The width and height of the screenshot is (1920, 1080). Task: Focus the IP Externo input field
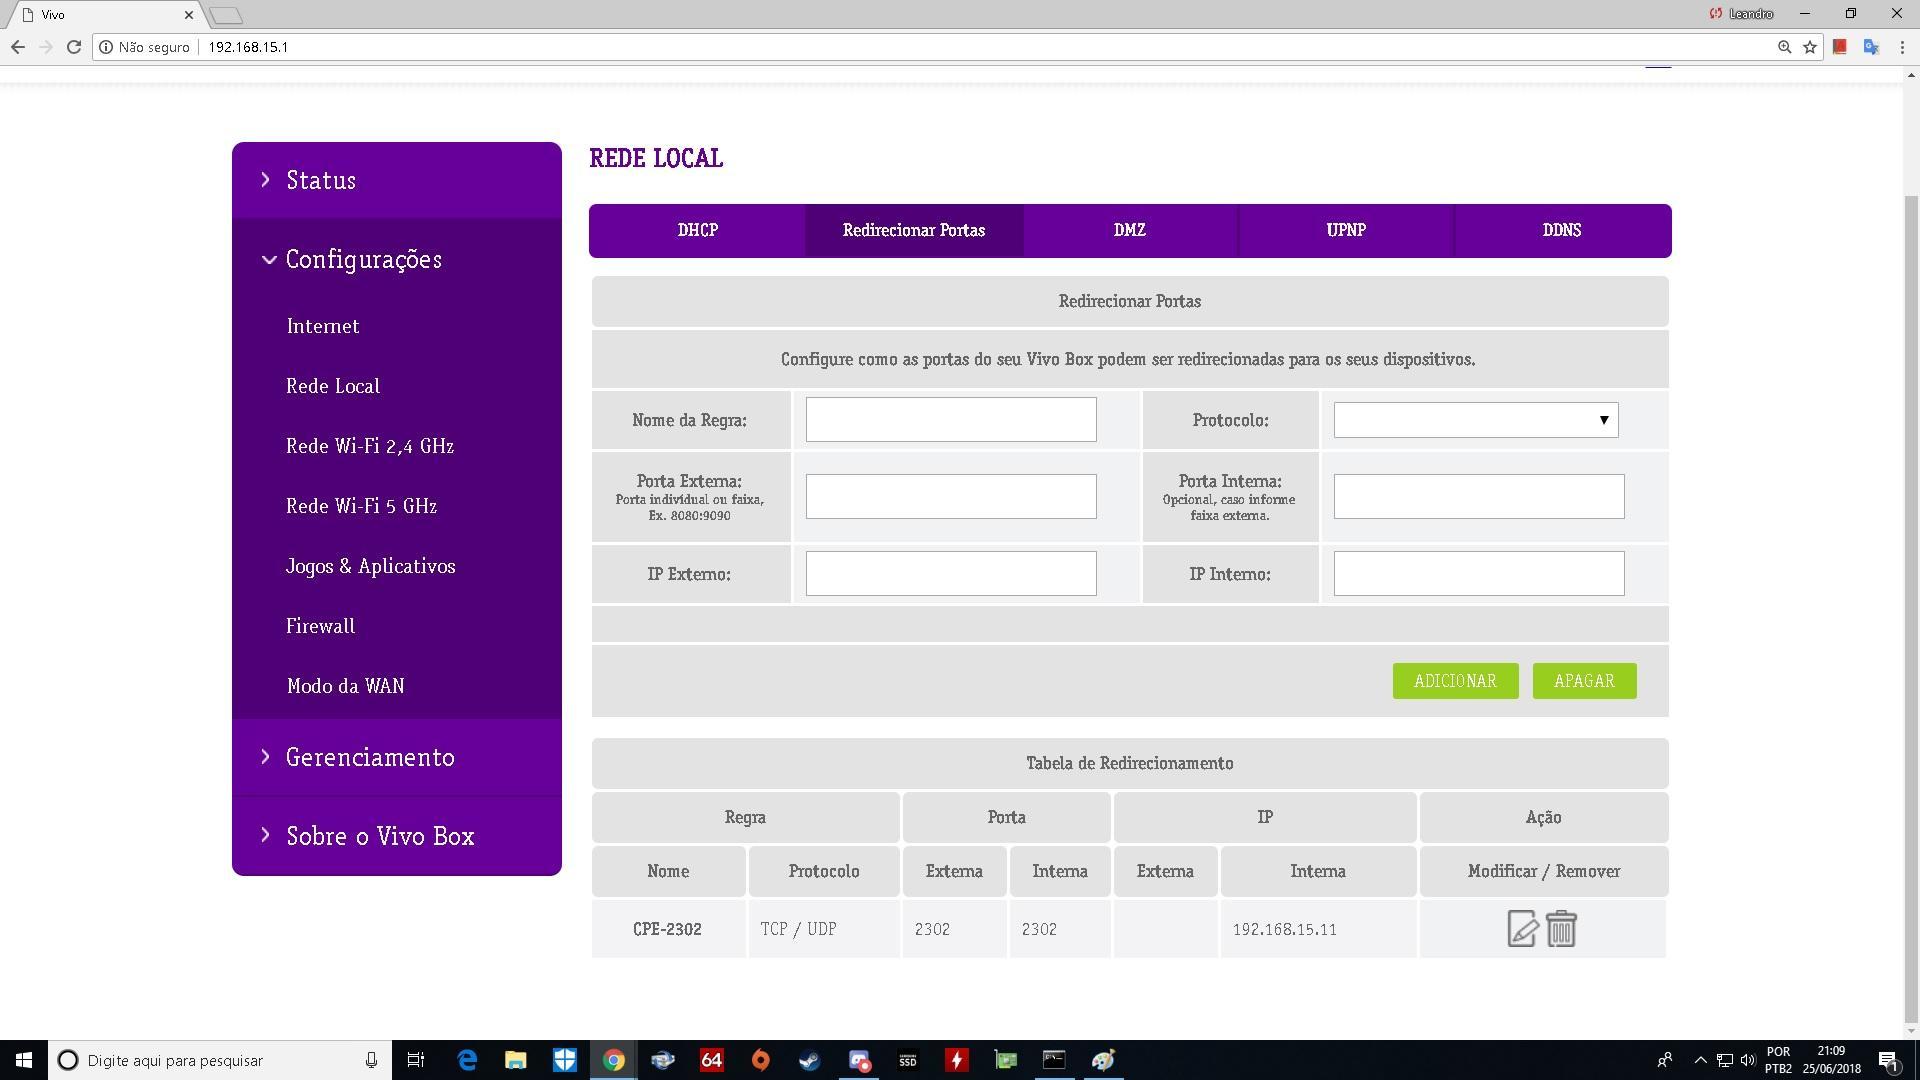tap(951, 574)
